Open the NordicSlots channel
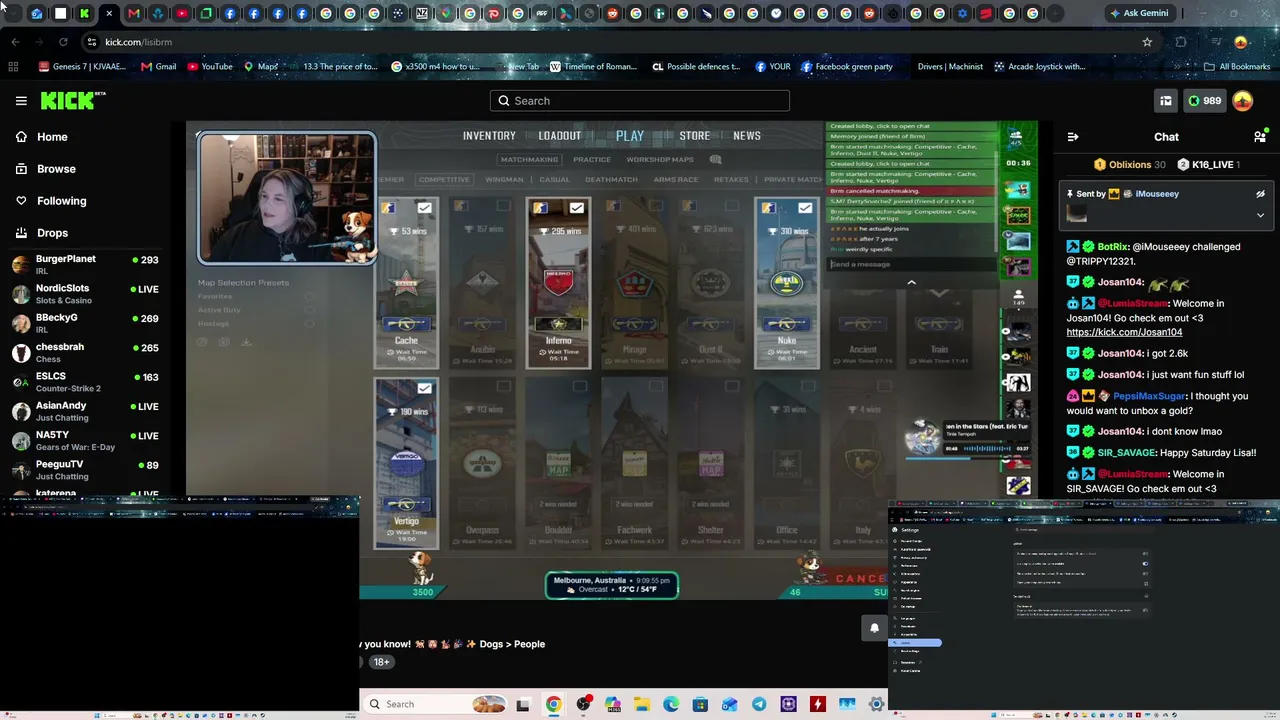Viewport: 1280px width, 720px height. (85, 293)
